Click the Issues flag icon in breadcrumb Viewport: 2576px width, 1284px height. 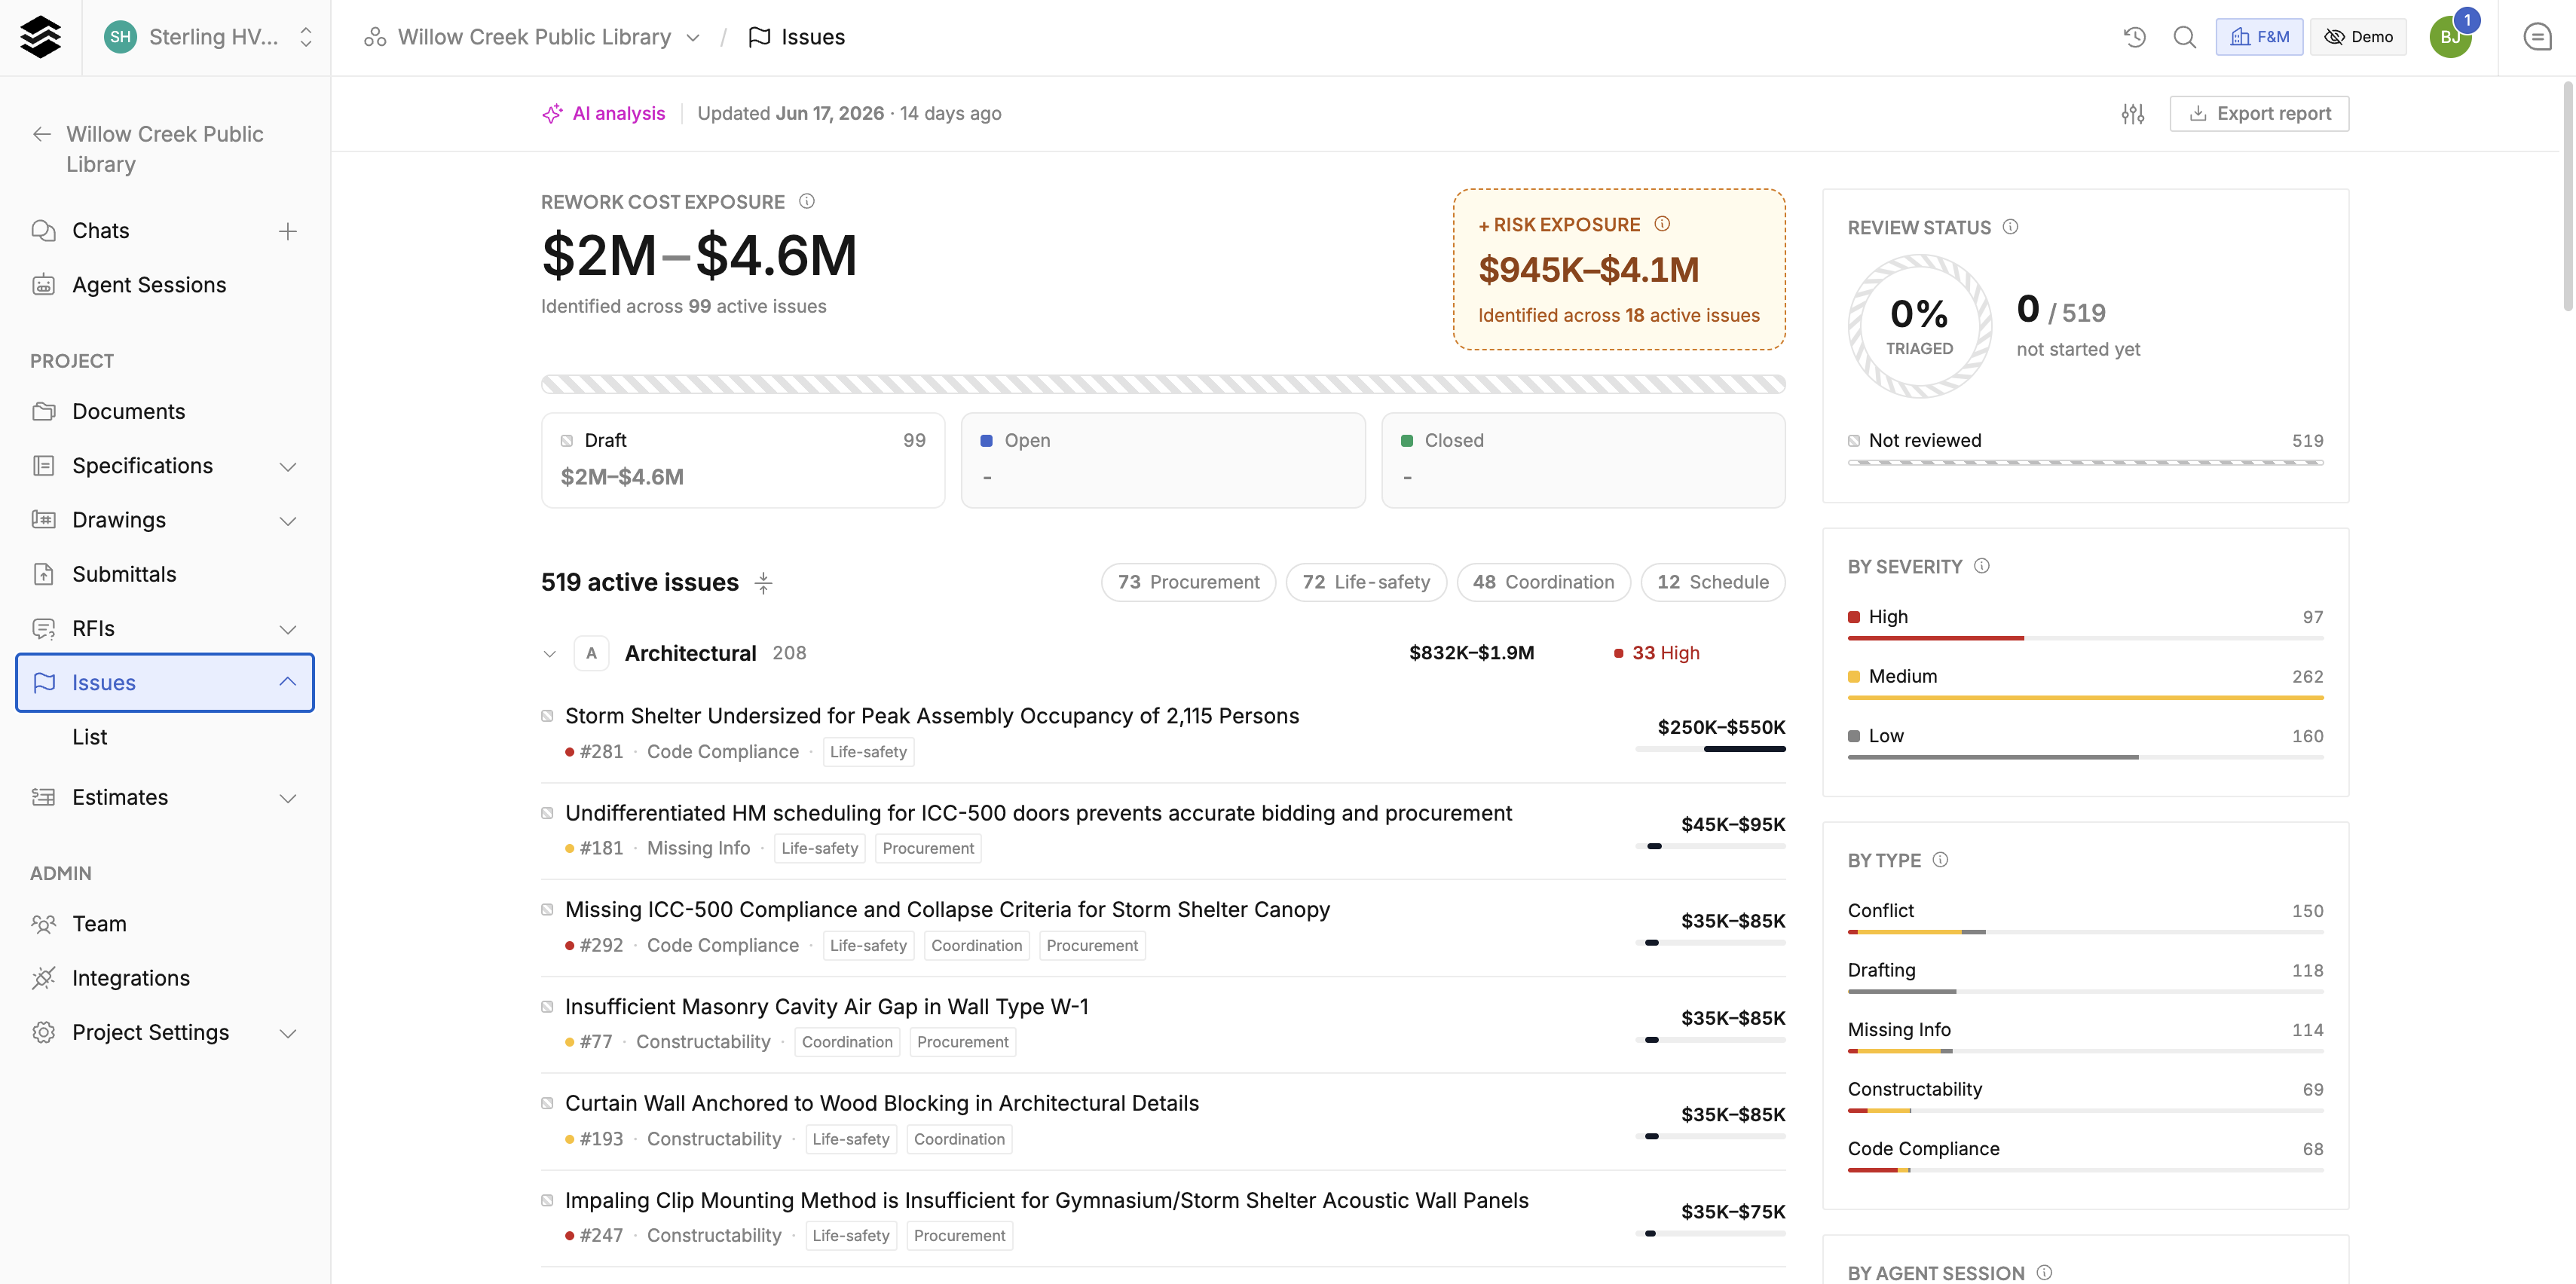click(x=759, y=37)
